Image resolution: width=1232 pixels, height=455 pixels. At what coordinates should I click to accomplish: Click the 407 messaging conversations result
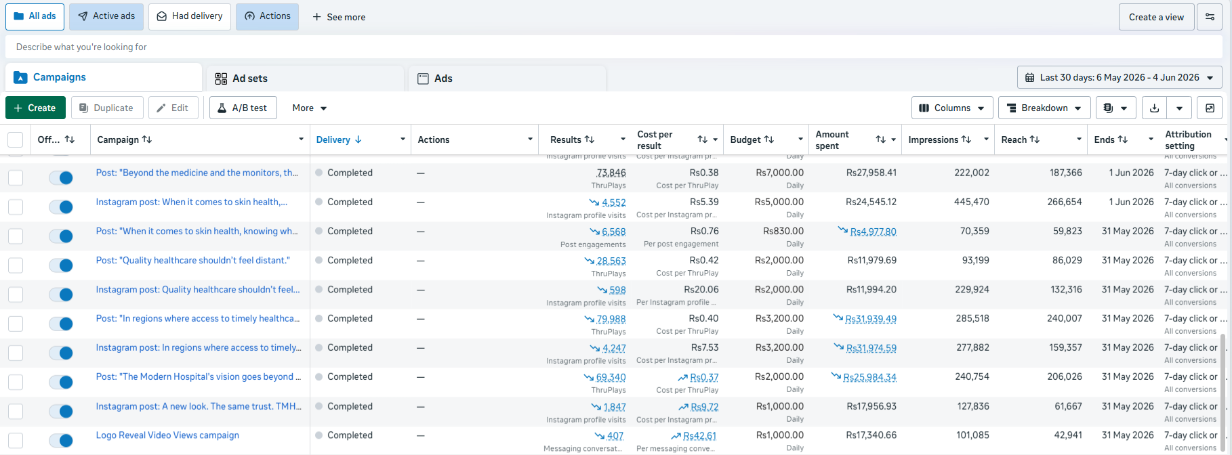click(616, 436)
